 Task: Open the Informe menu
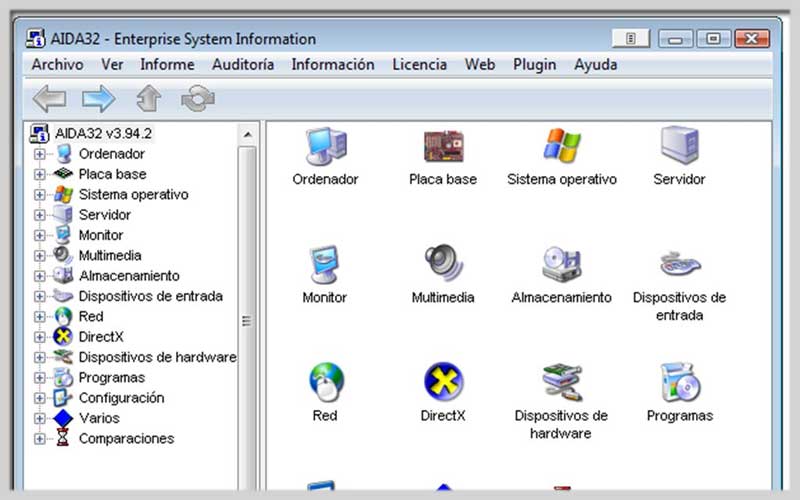(167, 65)
